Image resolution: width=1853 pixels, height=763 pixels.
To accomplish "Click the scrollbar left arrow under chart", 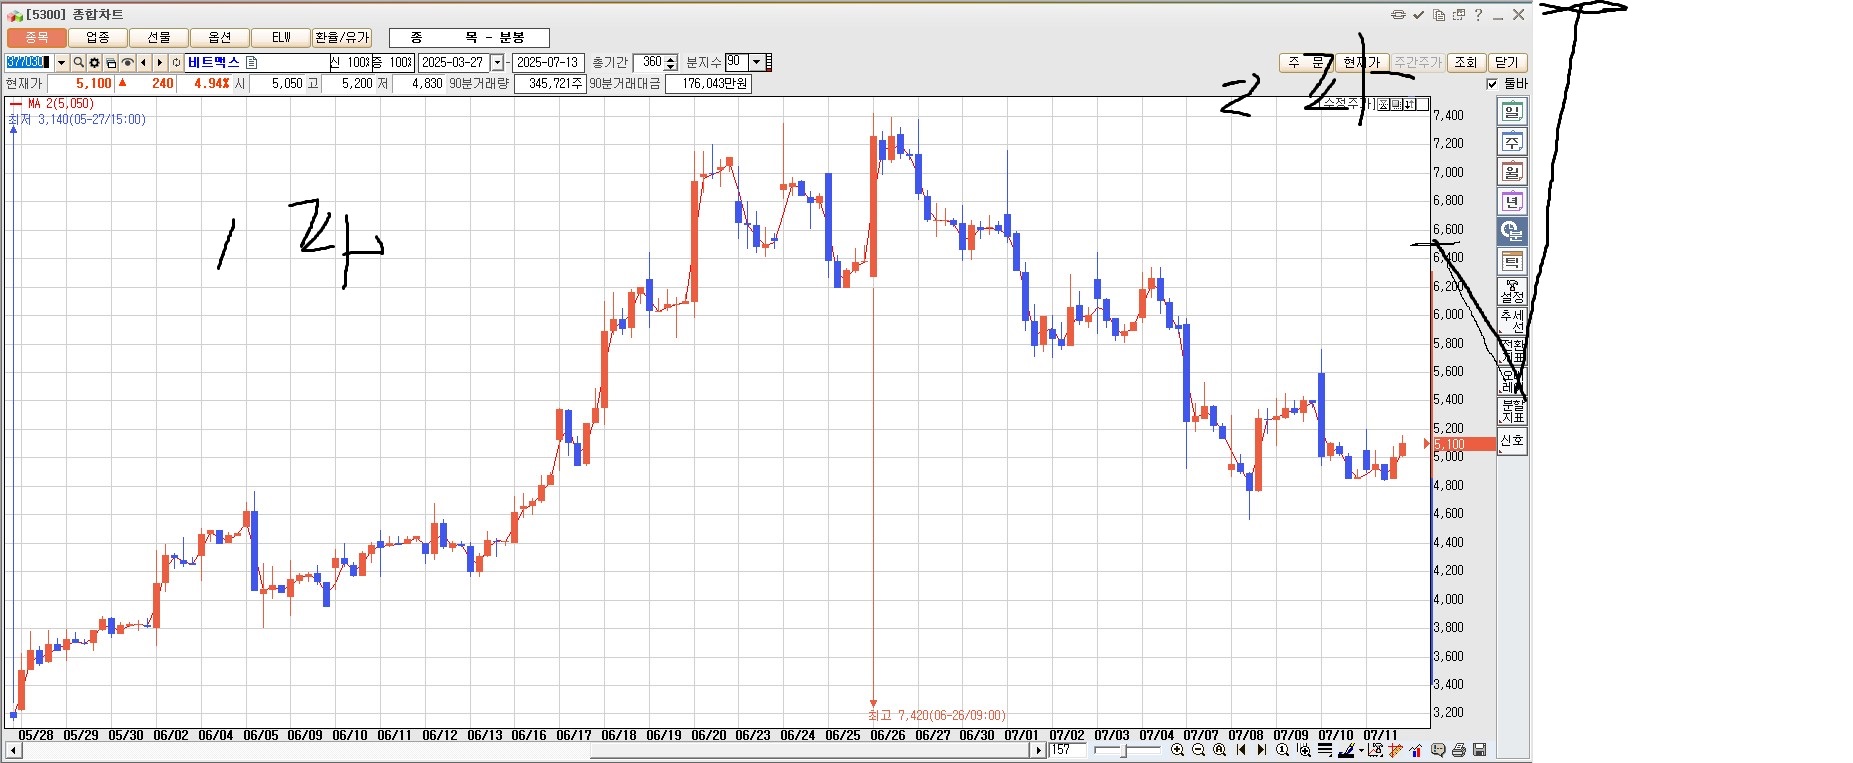I will [14, 750].
